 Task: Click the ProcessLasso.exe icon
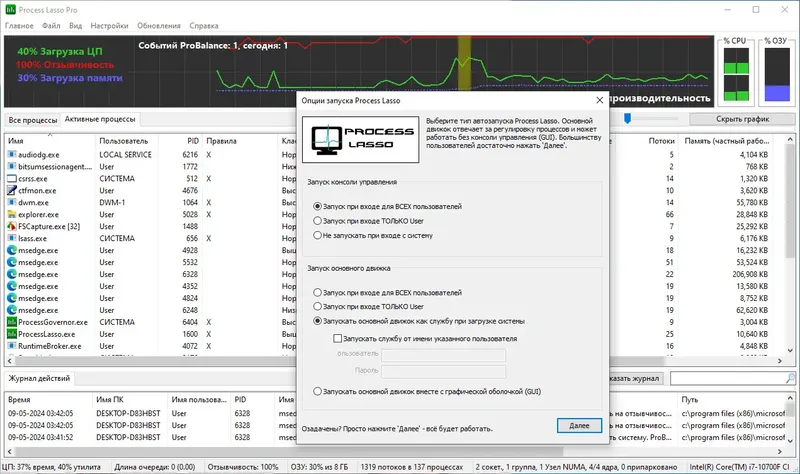[12, 334]
